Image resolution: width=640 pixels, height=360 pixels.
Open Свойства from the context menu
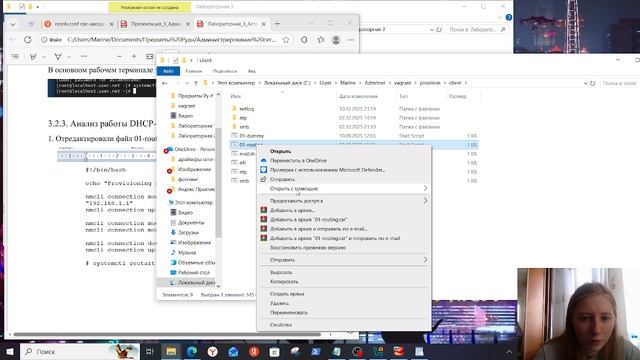pyautogui.click(x=281, y=325)
